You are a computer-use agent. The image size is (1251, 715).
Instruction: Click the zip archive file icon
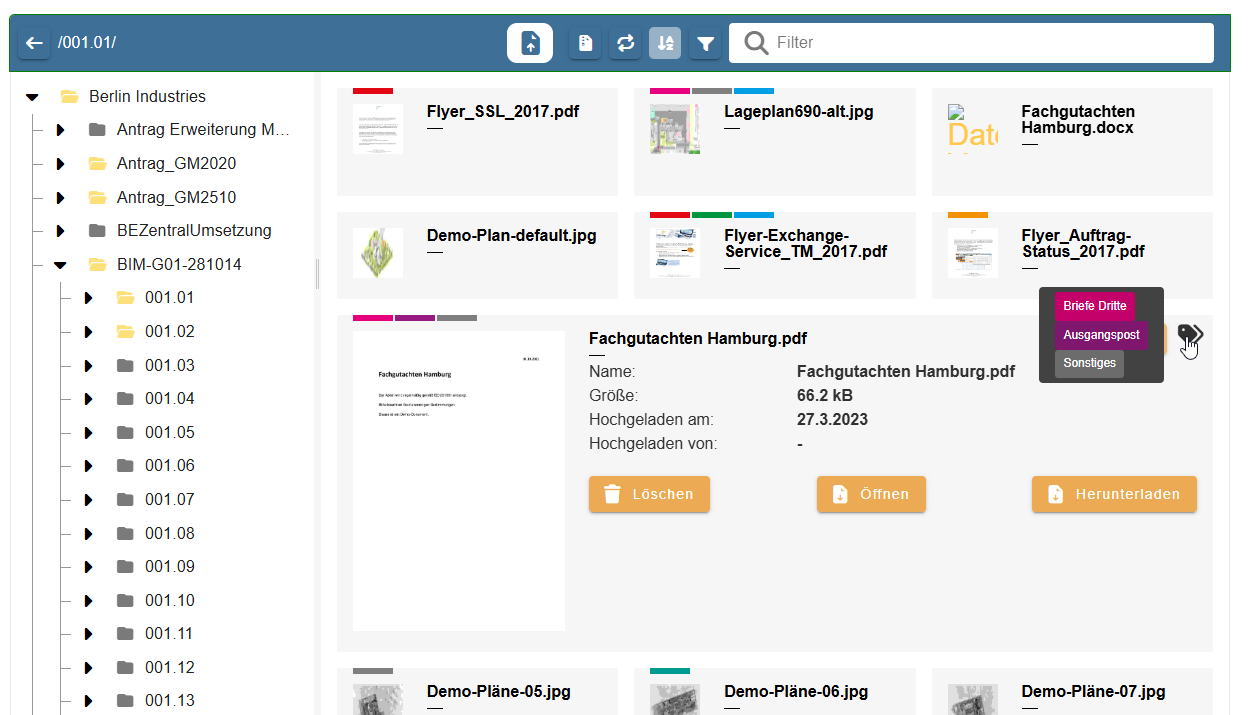click(x=585, y=43)
